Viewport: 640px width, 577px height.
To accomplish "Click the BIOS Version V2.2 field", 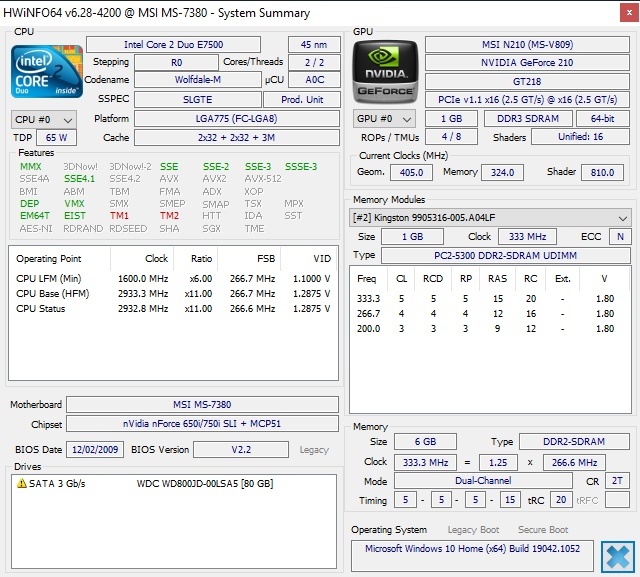I will click(x=241, y=450).
